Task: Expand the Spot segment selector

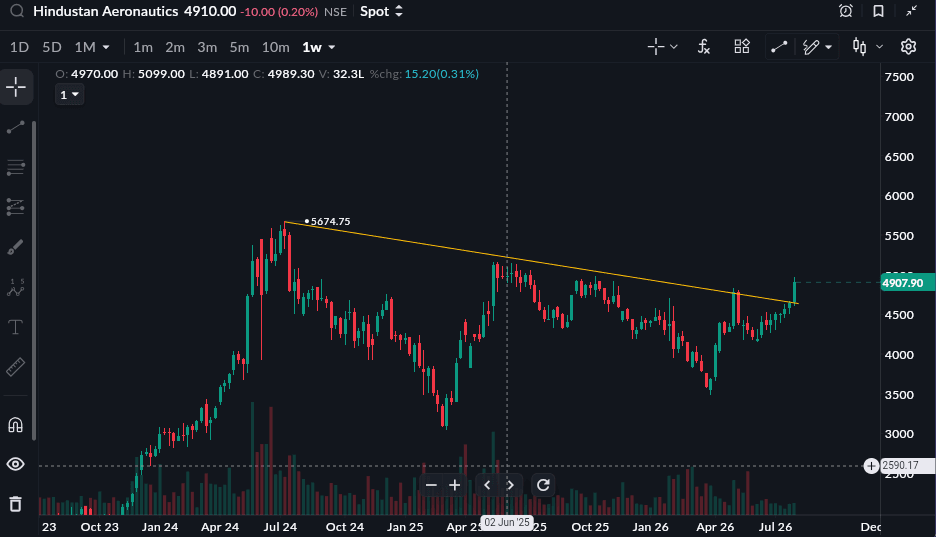Action: [381, 11]
